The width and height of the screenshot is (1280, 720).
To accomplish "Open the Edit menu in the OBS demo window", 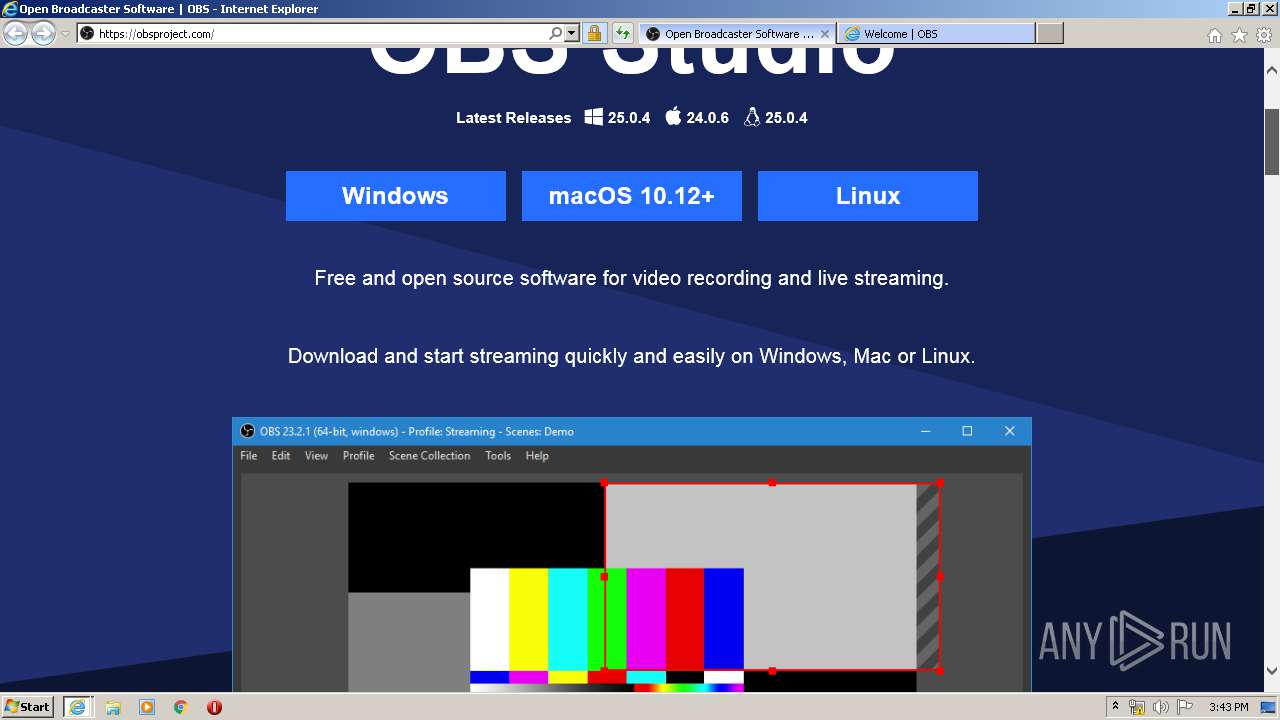I will [x=281, y=456].
